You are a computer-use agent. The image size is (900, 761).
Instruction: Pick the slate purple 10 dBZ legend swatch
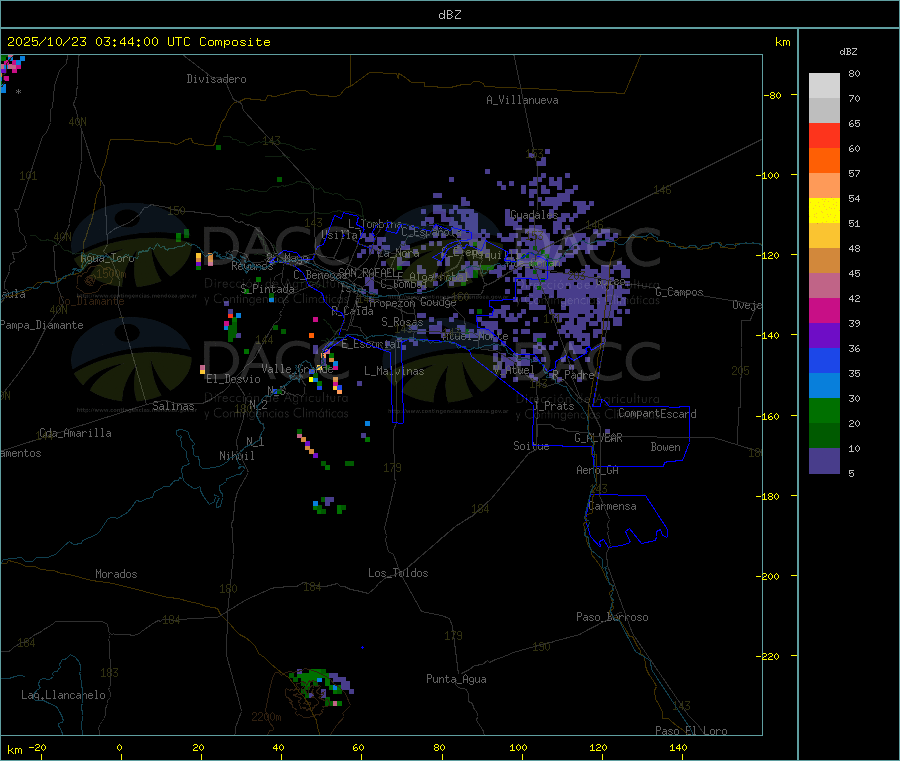[824, 461]
